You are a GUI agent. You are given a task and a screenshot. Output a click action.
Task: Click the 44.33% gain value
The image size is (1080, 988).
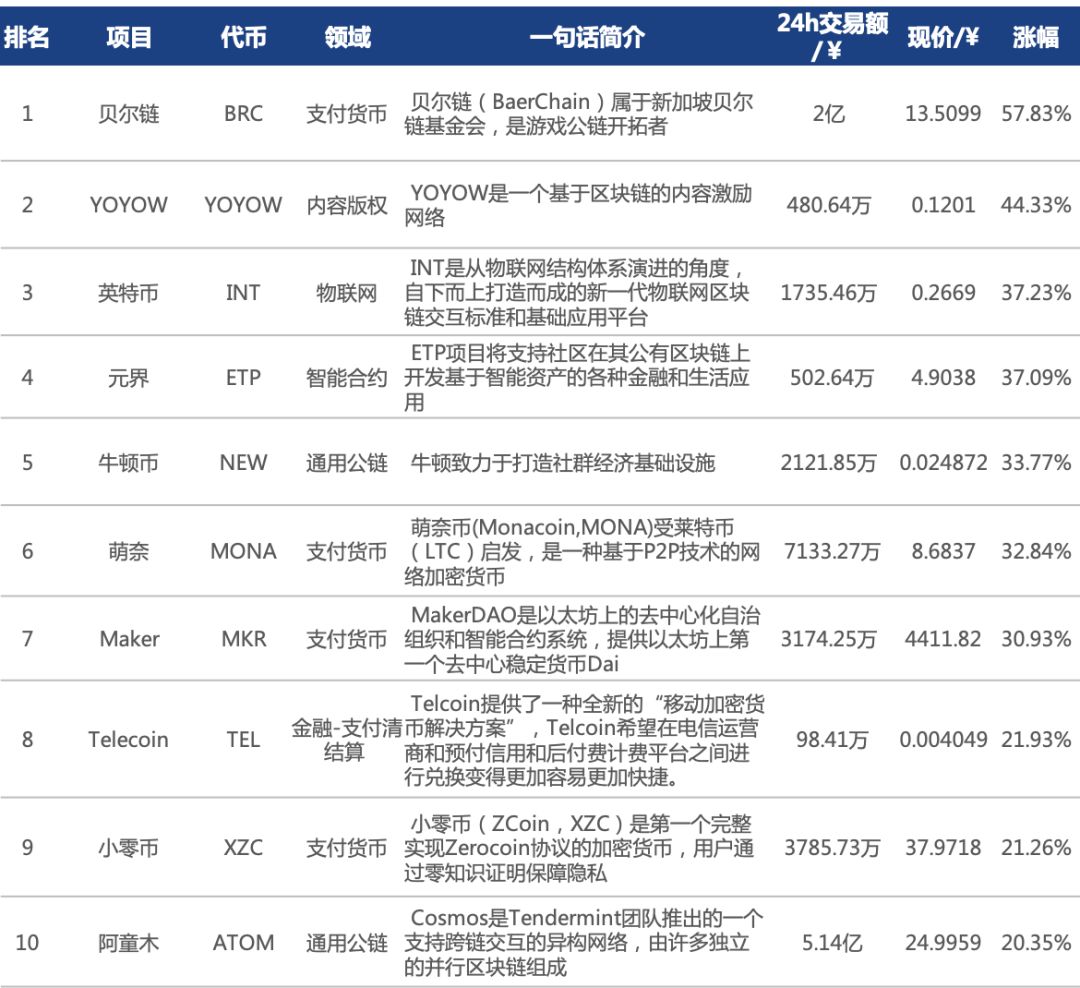pos(1036,205)
